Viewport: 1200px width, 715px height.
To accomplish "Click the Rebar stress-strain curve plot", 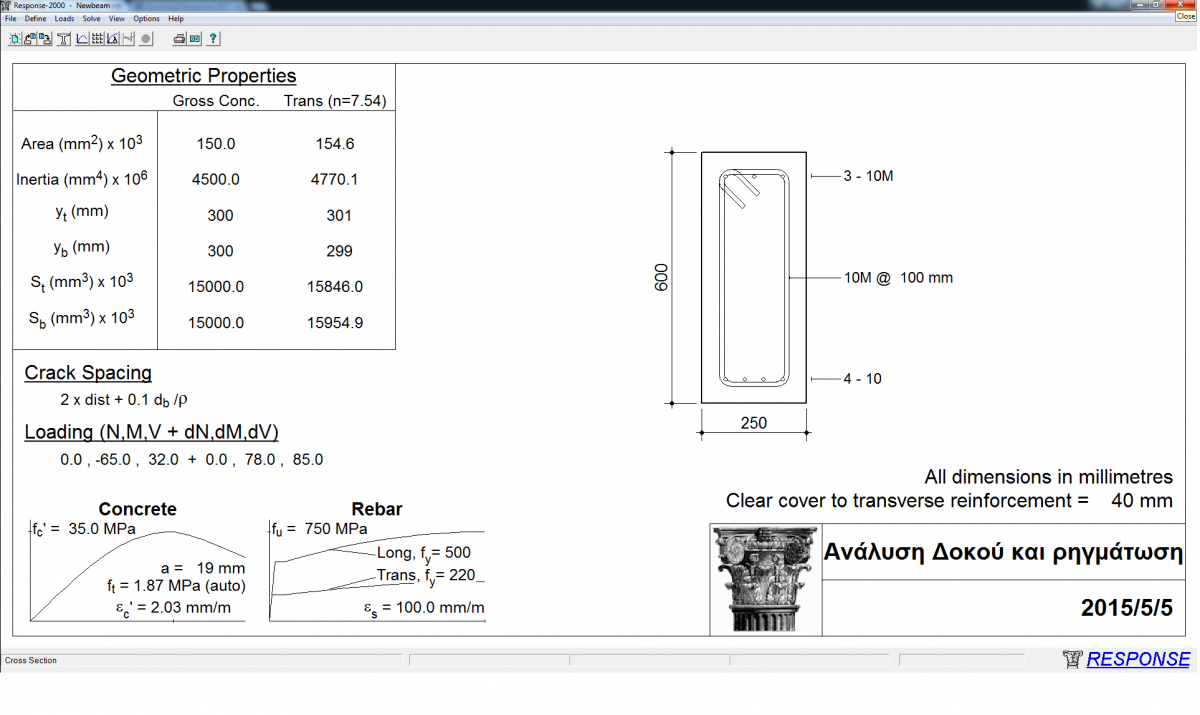I will (x=377, y=572).
